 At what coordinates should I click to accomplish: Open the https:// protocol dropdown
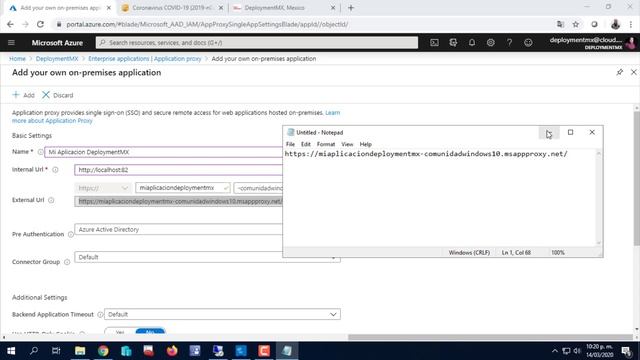click(x=103, y=188)
